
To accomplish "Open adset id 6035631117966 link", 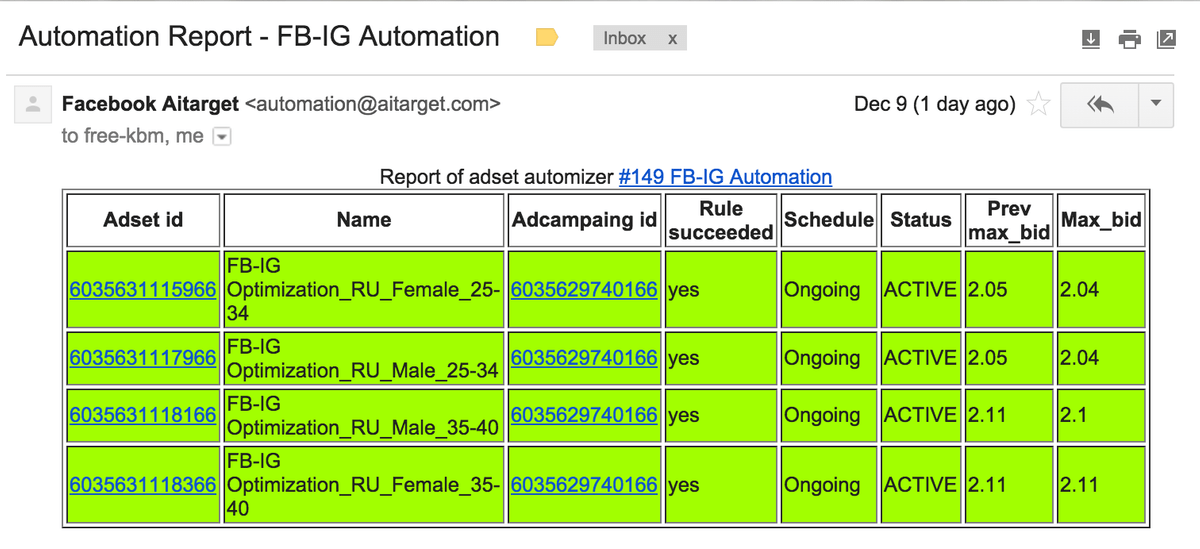I will [143, 358].
